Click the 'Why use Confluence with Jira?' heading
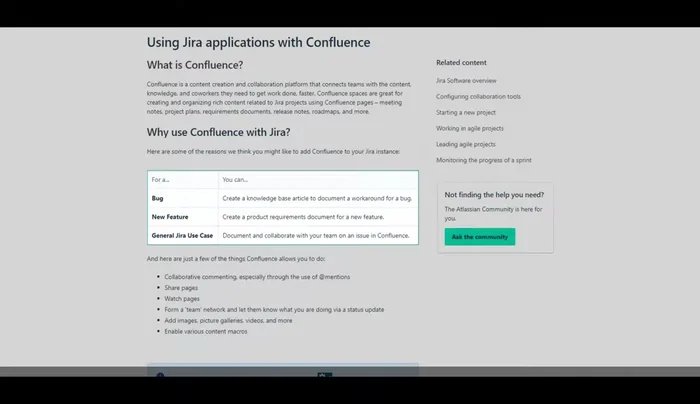The width and height of the screenshot is (700, 404). coord(218,133)
